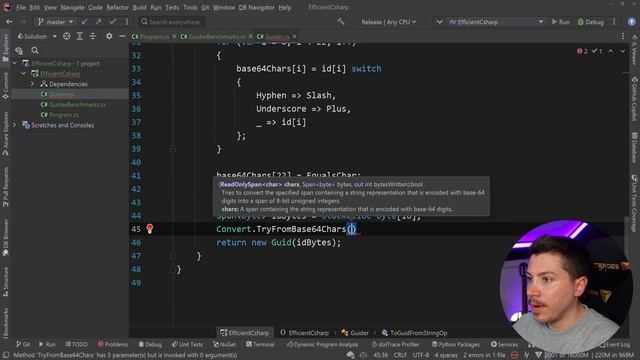Click the UTF-8 encoding in status bar
This screenshot has height=360, width=640.
[421, 355]
